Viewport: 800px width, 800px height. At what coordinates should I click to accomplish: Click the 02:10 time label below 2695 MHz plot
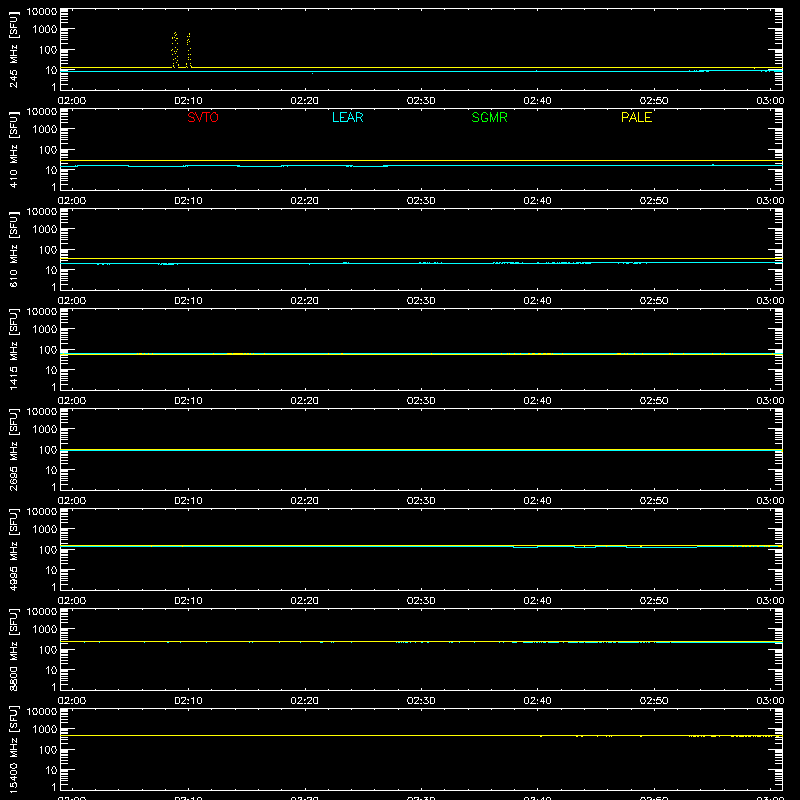[x=188, y=501]
